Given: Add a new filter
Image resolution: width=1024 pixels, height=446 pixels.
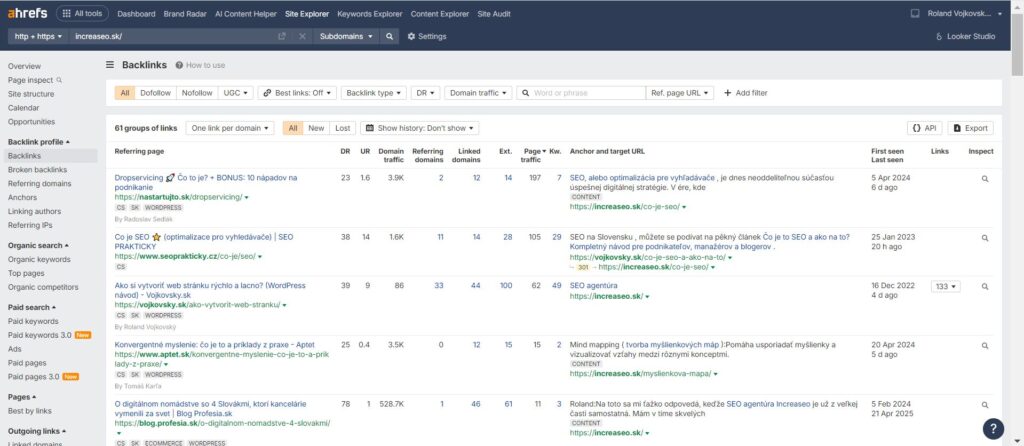Looking at the screenshot, I should 745,93.
